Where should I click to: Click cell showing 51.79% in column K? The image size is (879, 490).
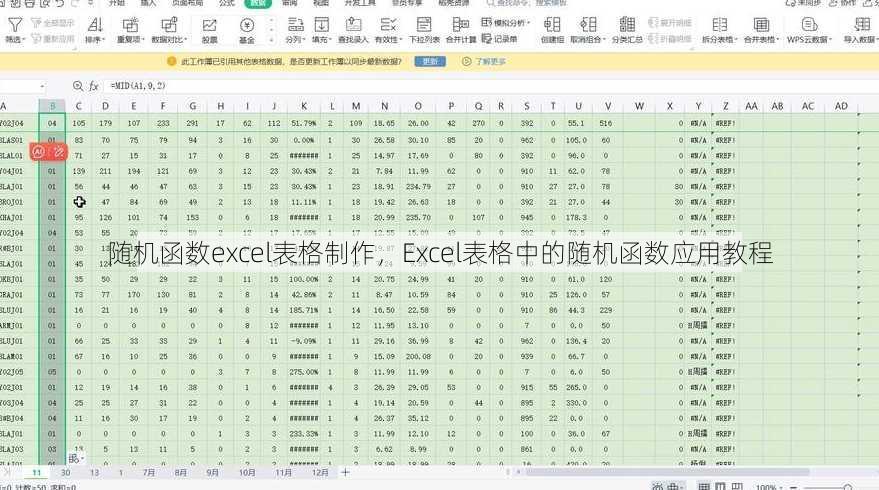303,123
